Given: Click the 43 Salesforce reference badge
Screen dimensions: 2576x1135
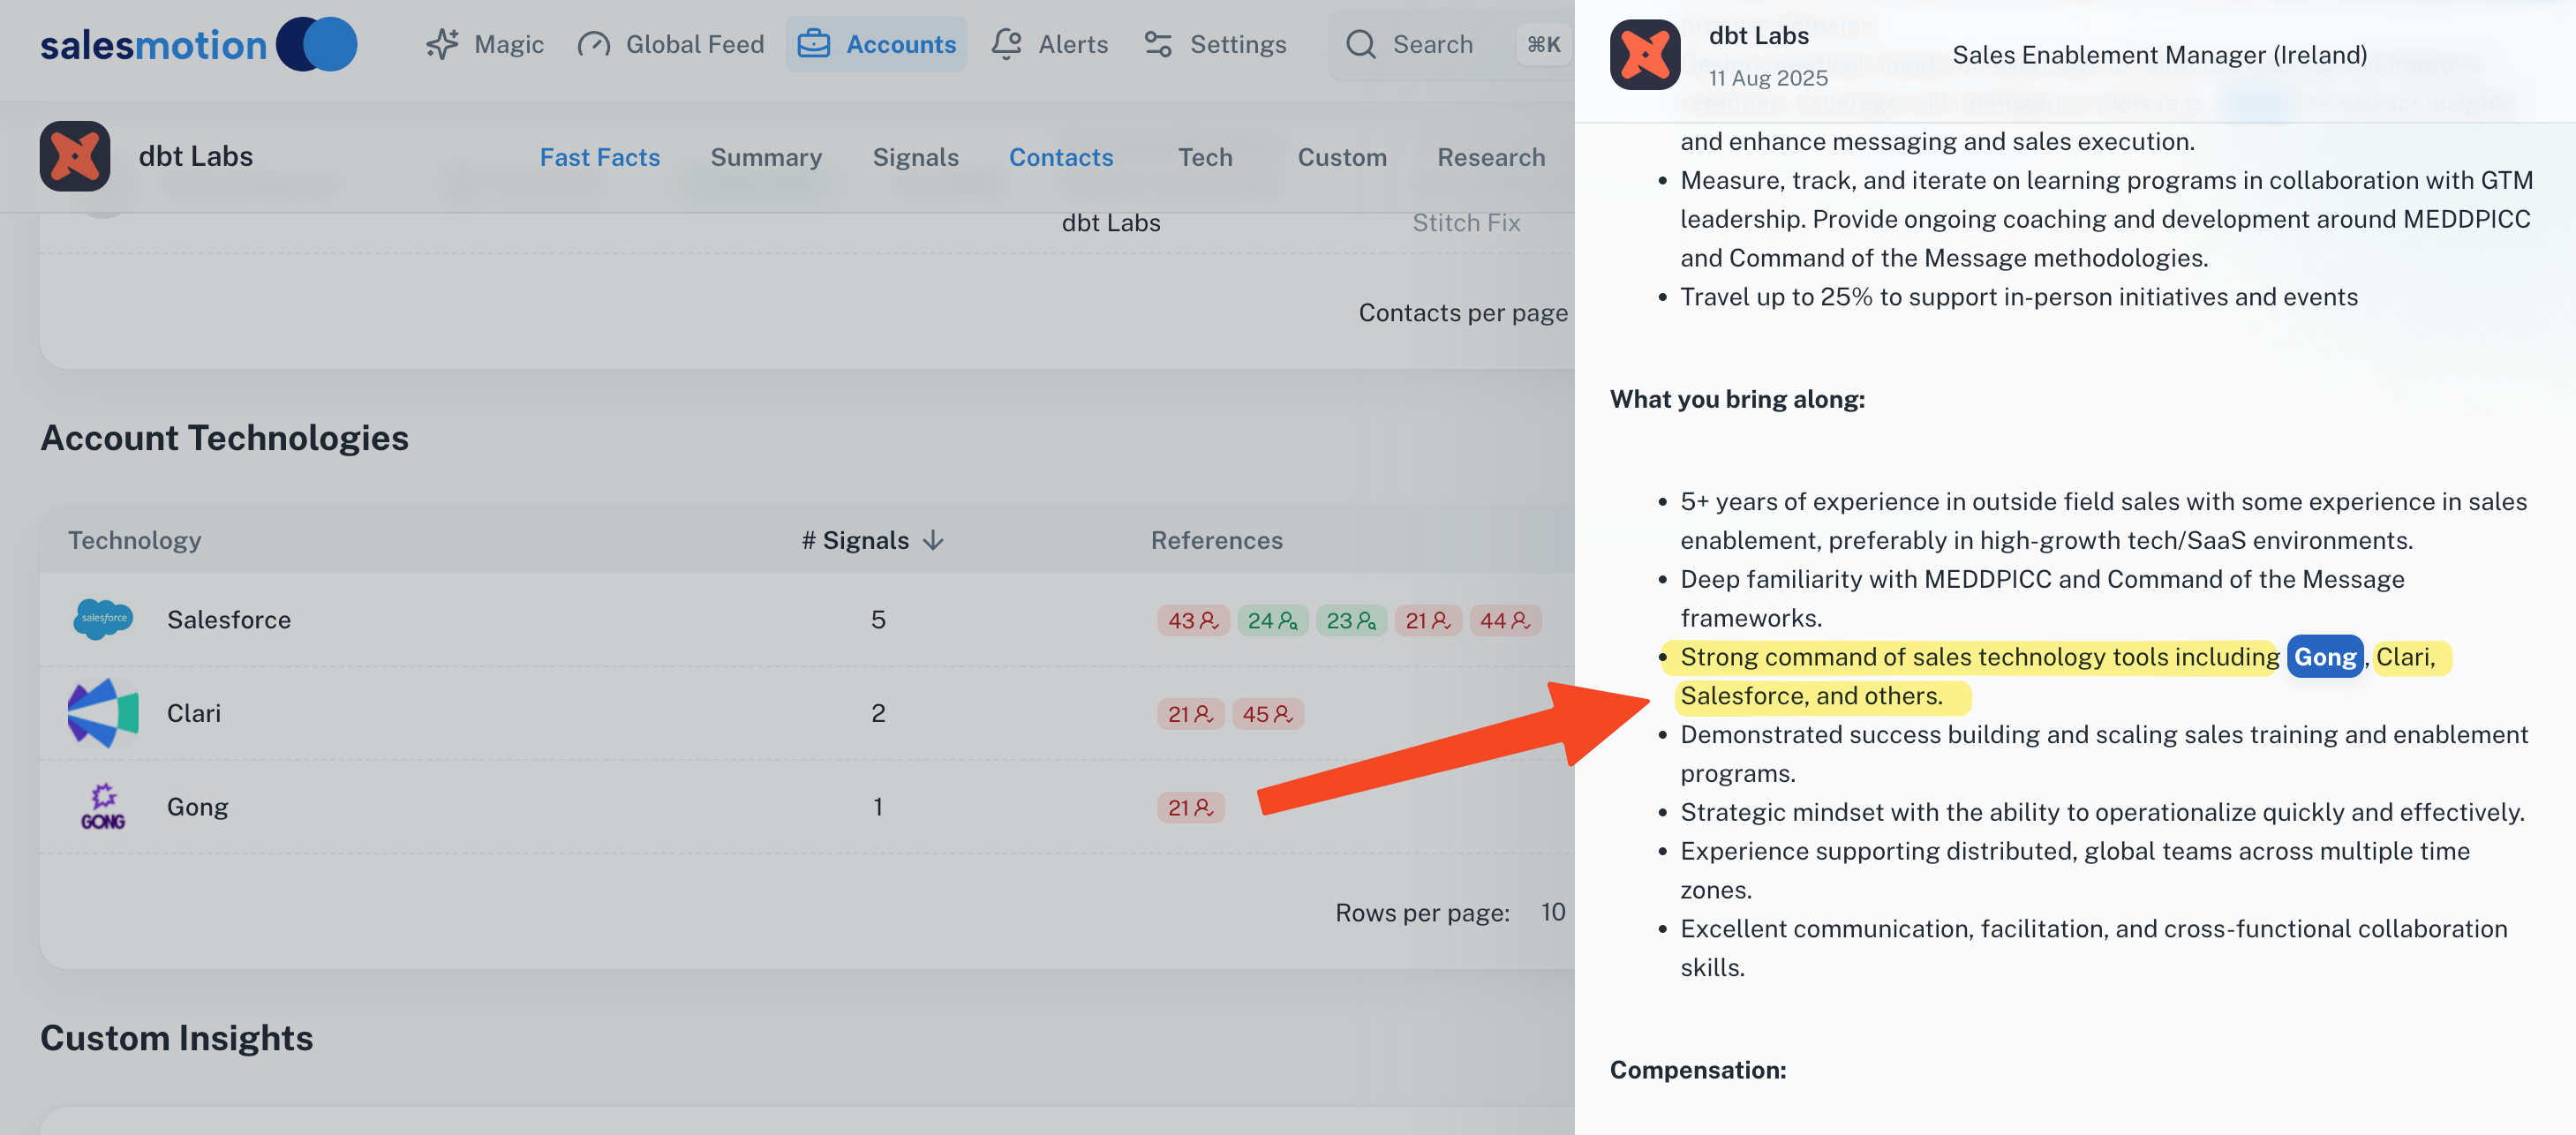Looking at the screenshot, I should (1193, 620).
